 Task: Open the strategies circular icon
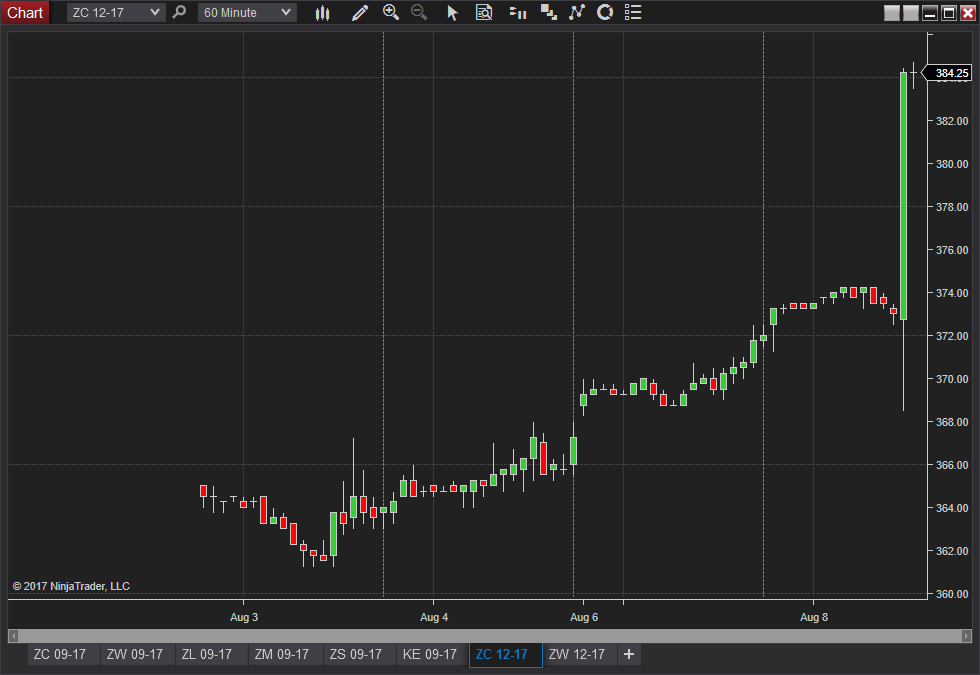point(604,12)
